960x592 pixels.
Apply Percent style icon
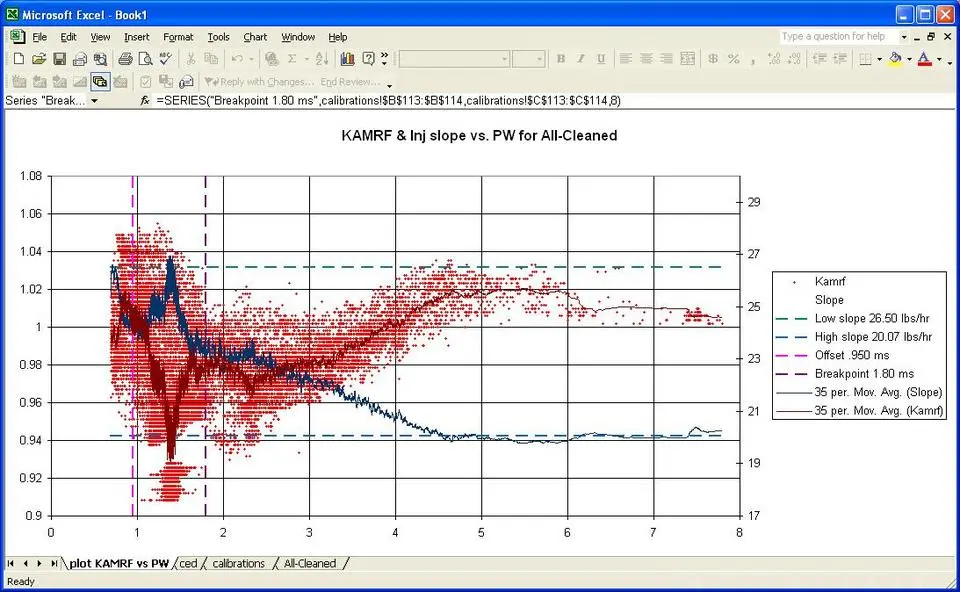733,59
